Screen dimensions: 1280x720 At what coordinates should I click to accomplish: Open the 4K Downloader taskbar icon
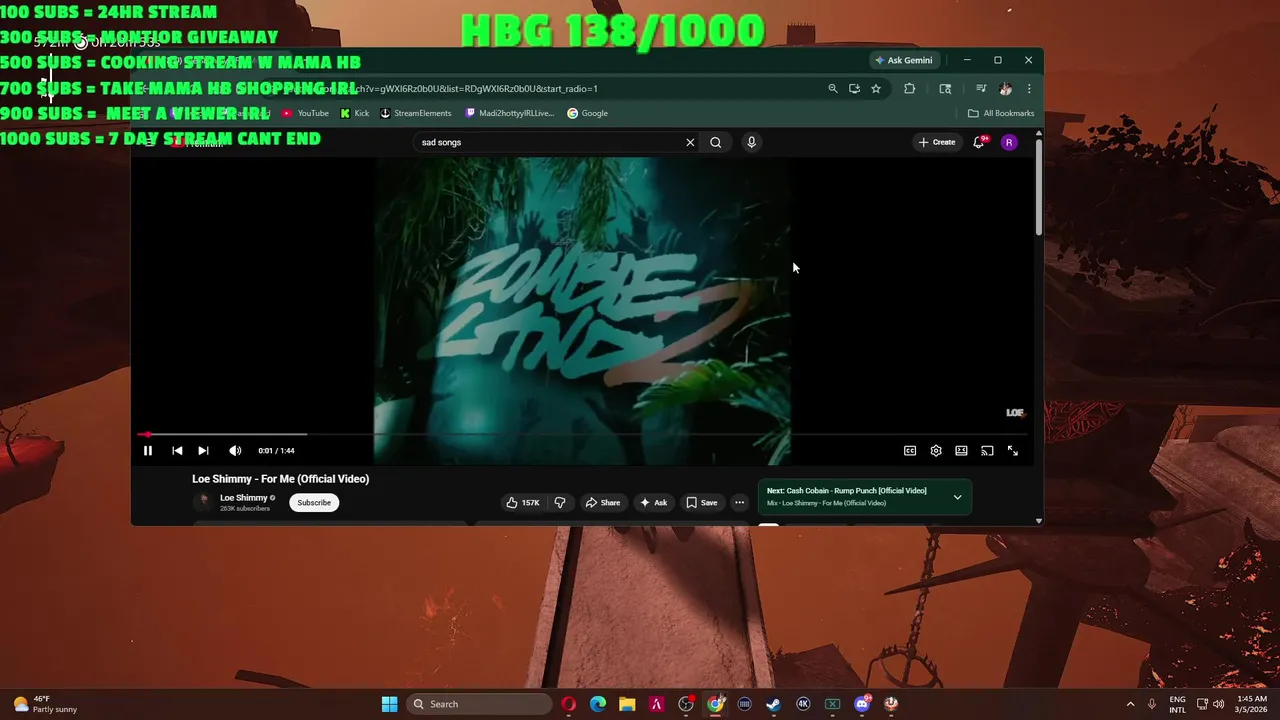803,704
